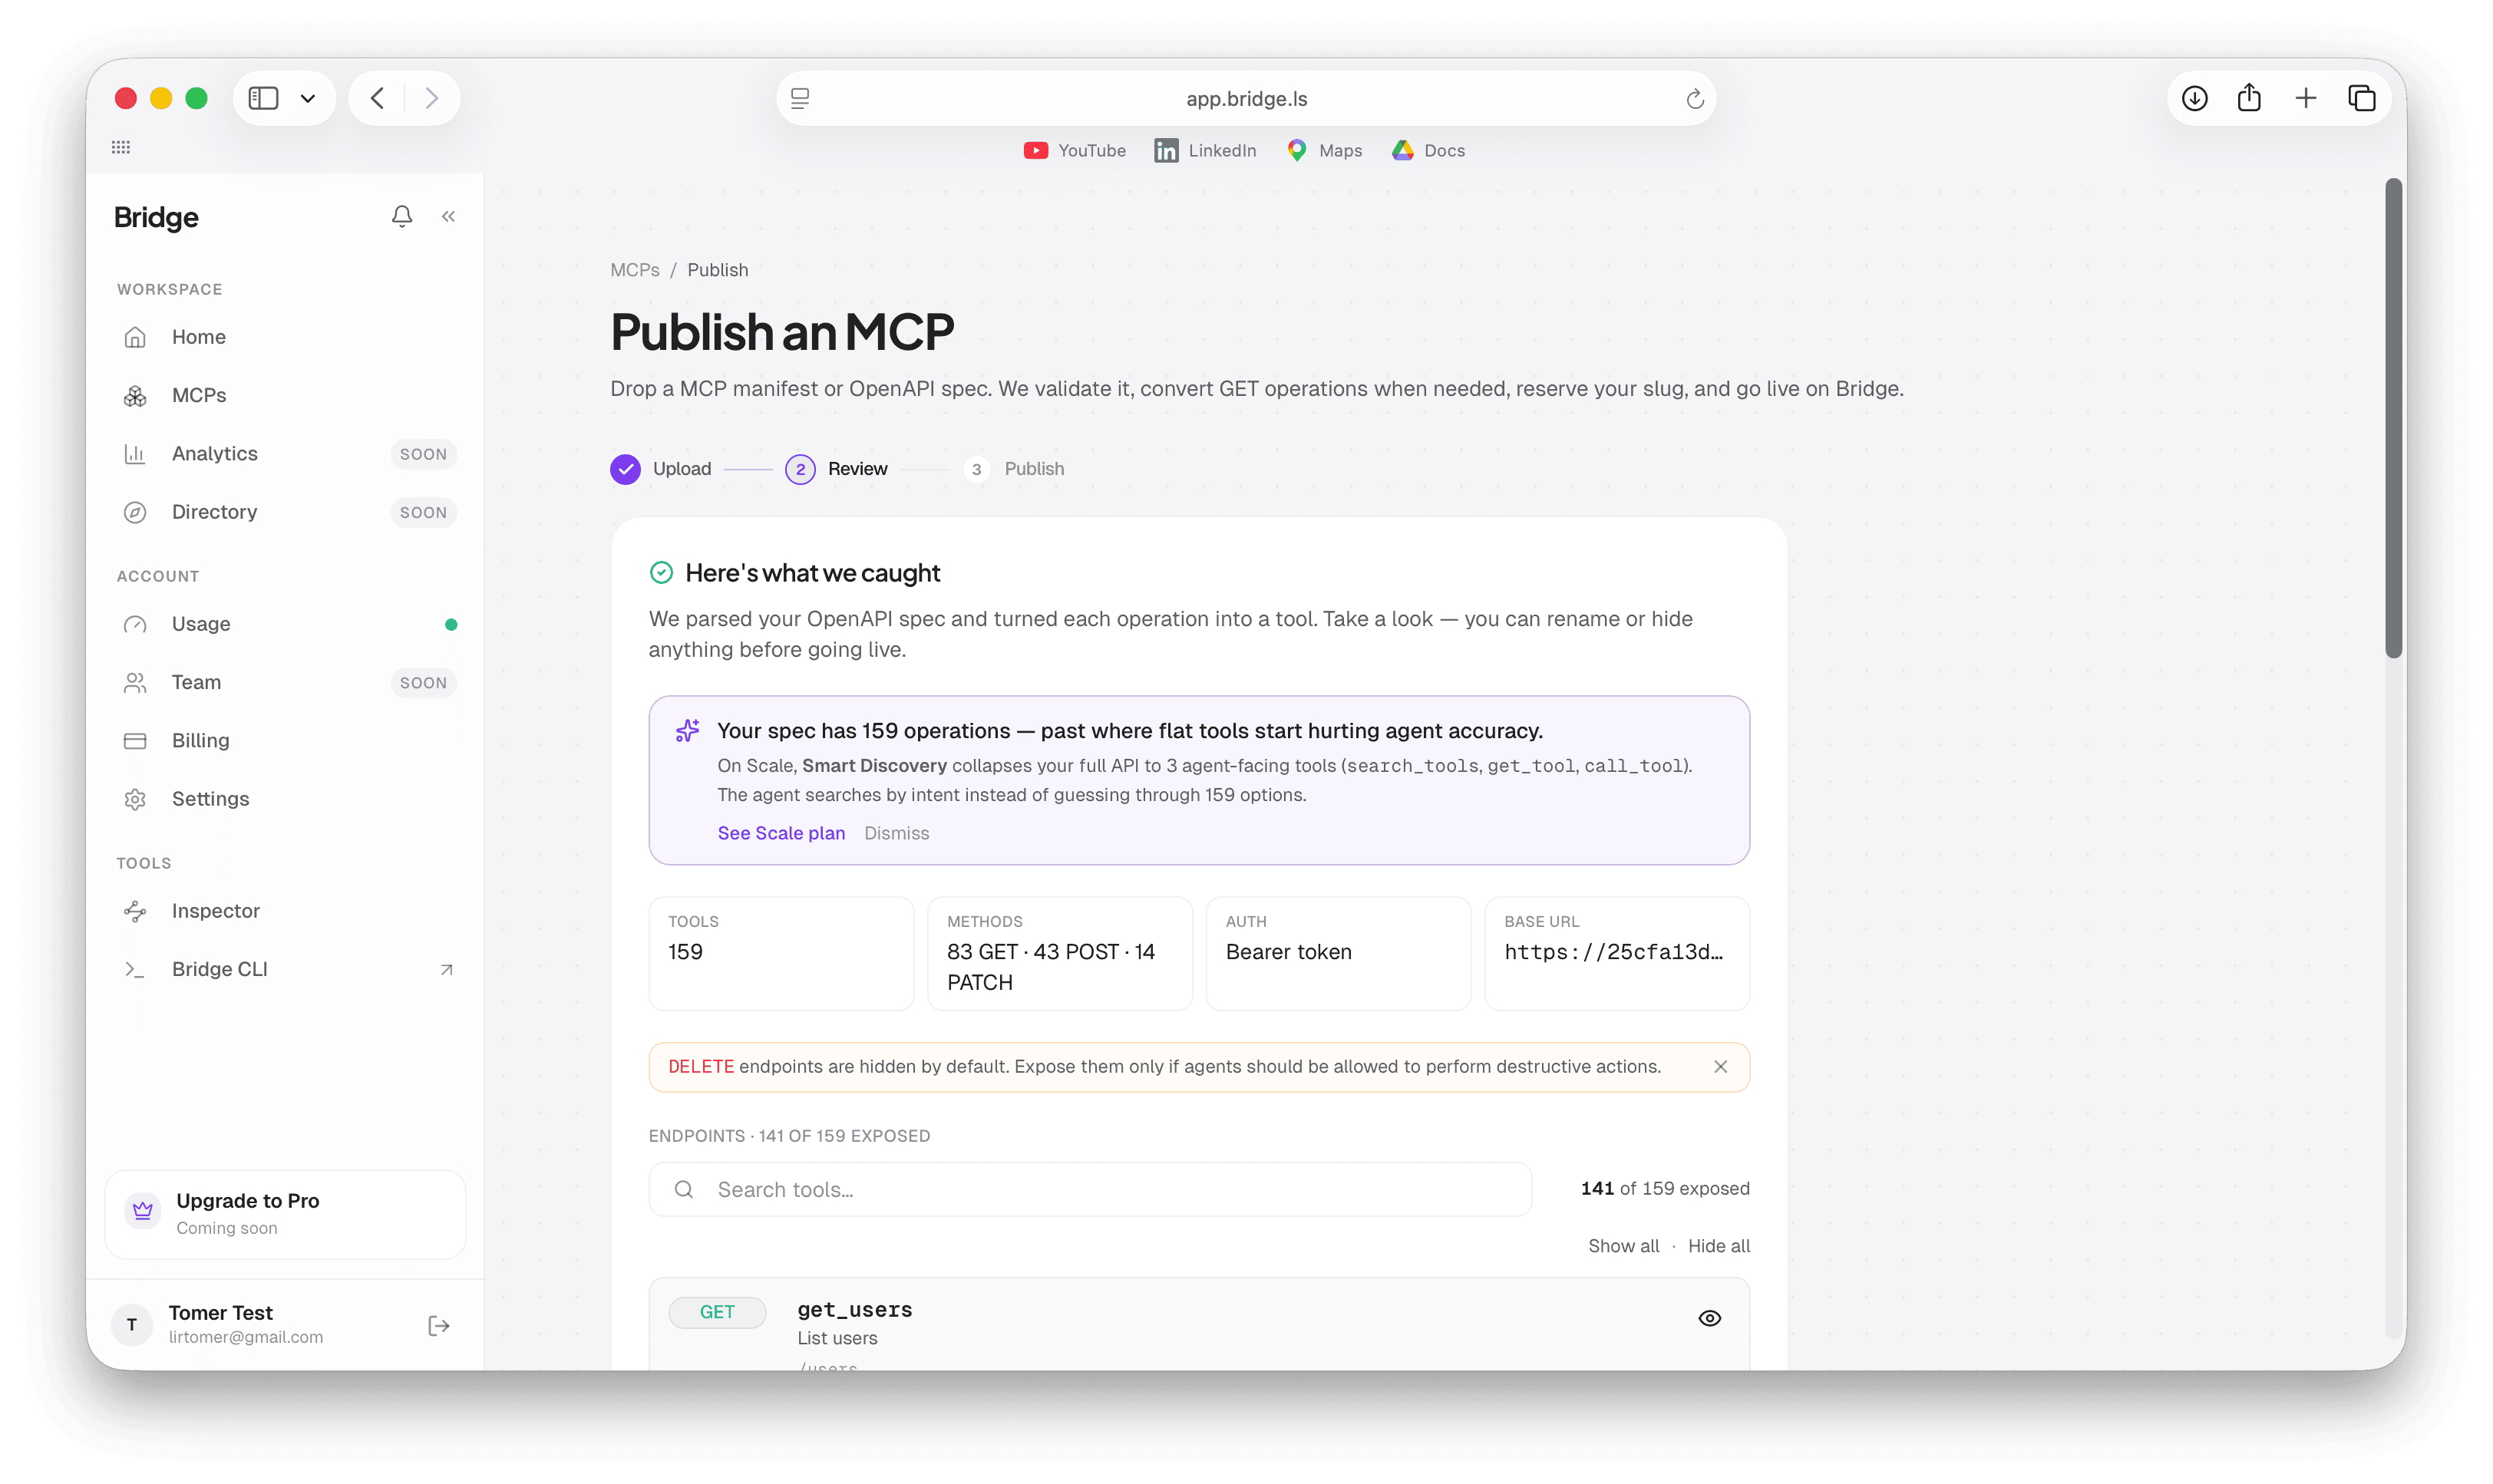This screenshot has width=2493, height=1484.
Task: Close the DELETE endpoints warning
Action: (x=1720, y=1067)
